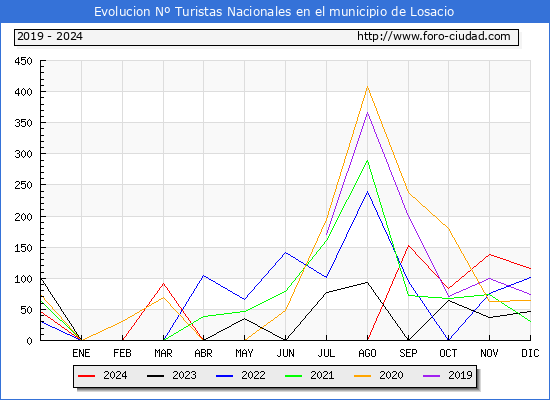Click the chart title mentioning Losacio
This screenshot has height=400, width=550.
[x=274, y=12]
